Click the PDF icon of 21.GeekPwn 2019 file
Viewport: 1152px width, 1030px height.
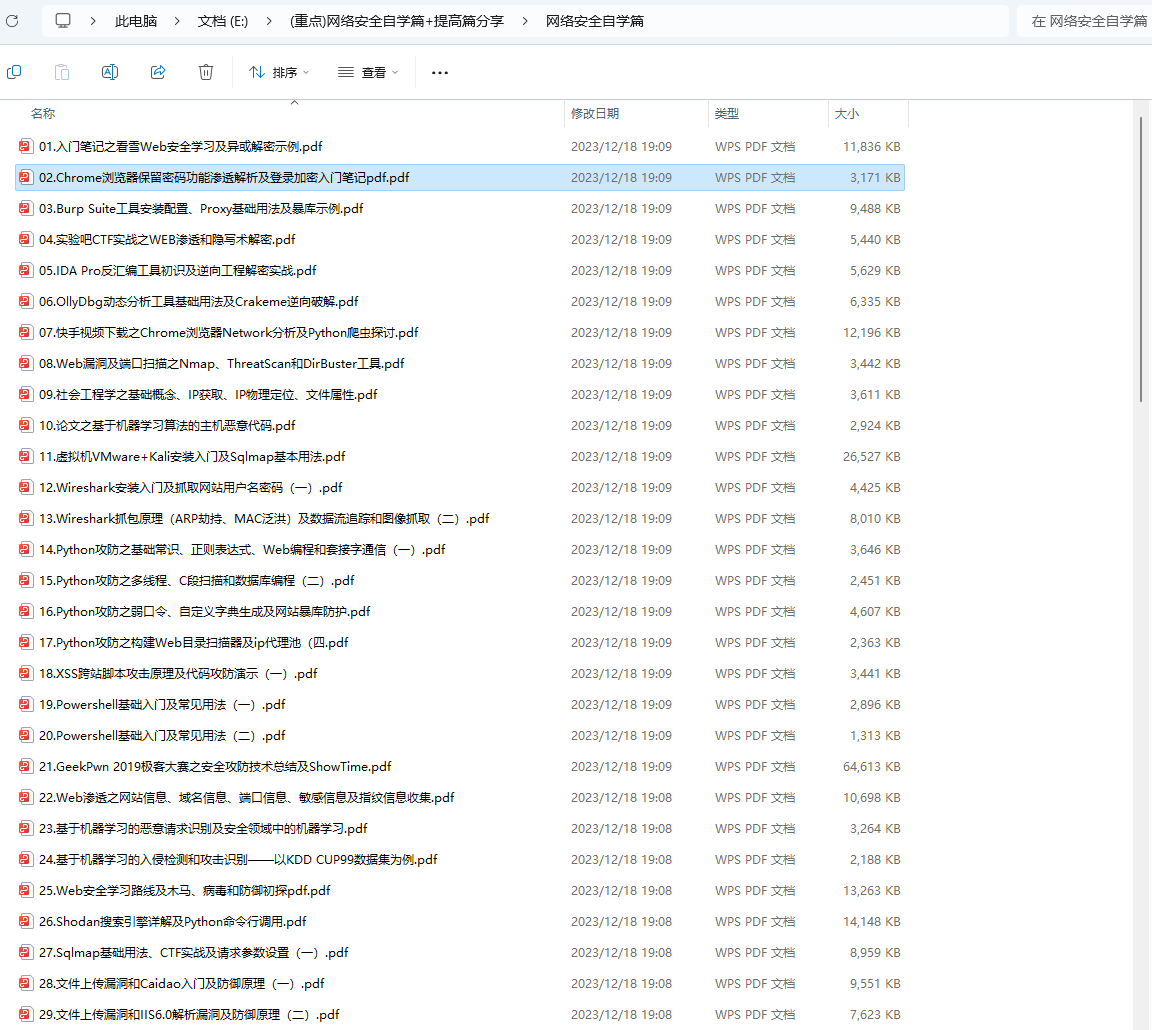26,766
